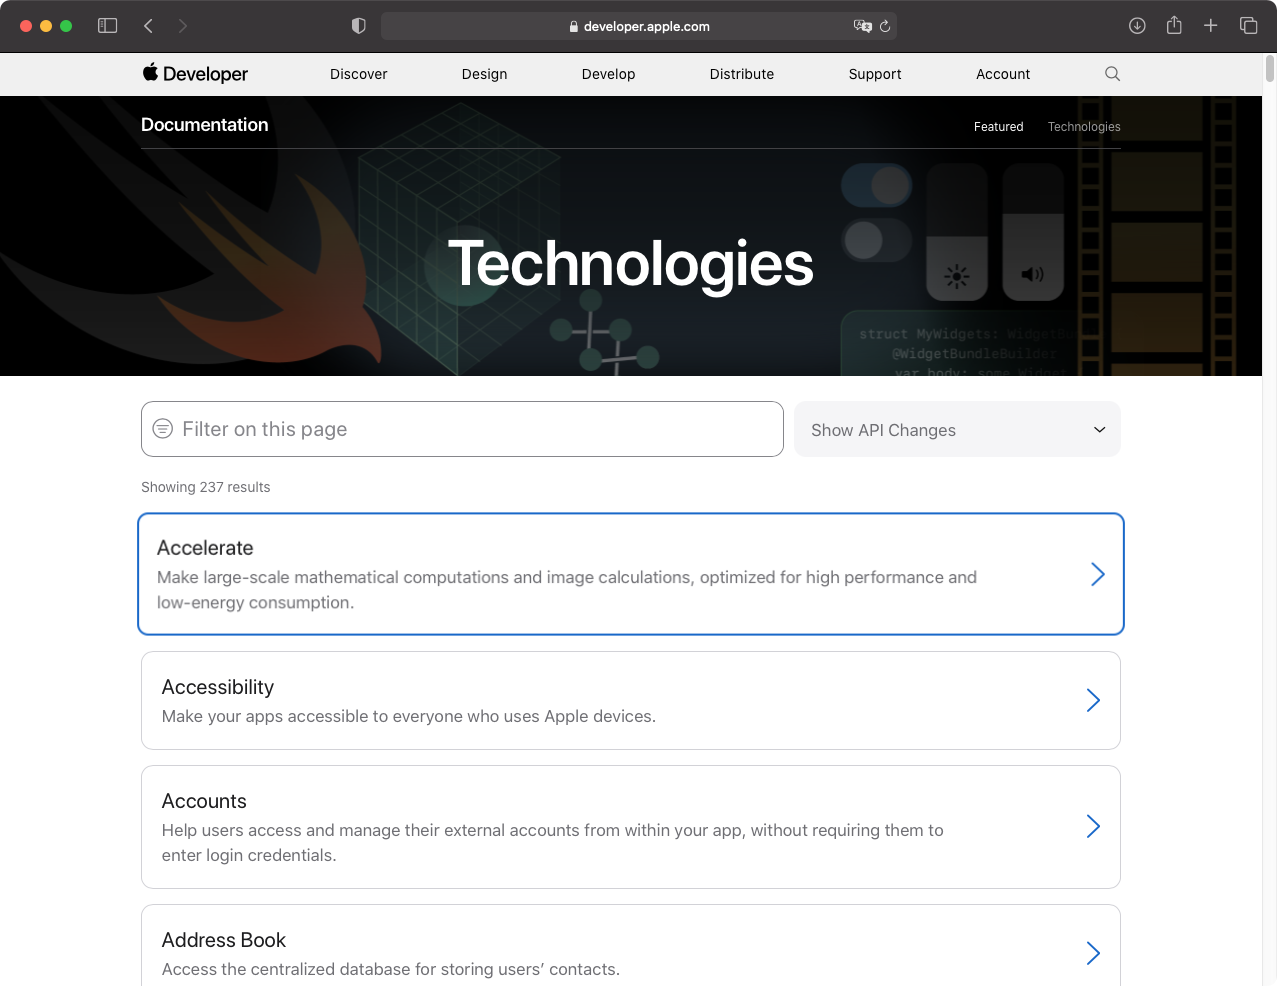Open the Accelerate technology card

631,574
